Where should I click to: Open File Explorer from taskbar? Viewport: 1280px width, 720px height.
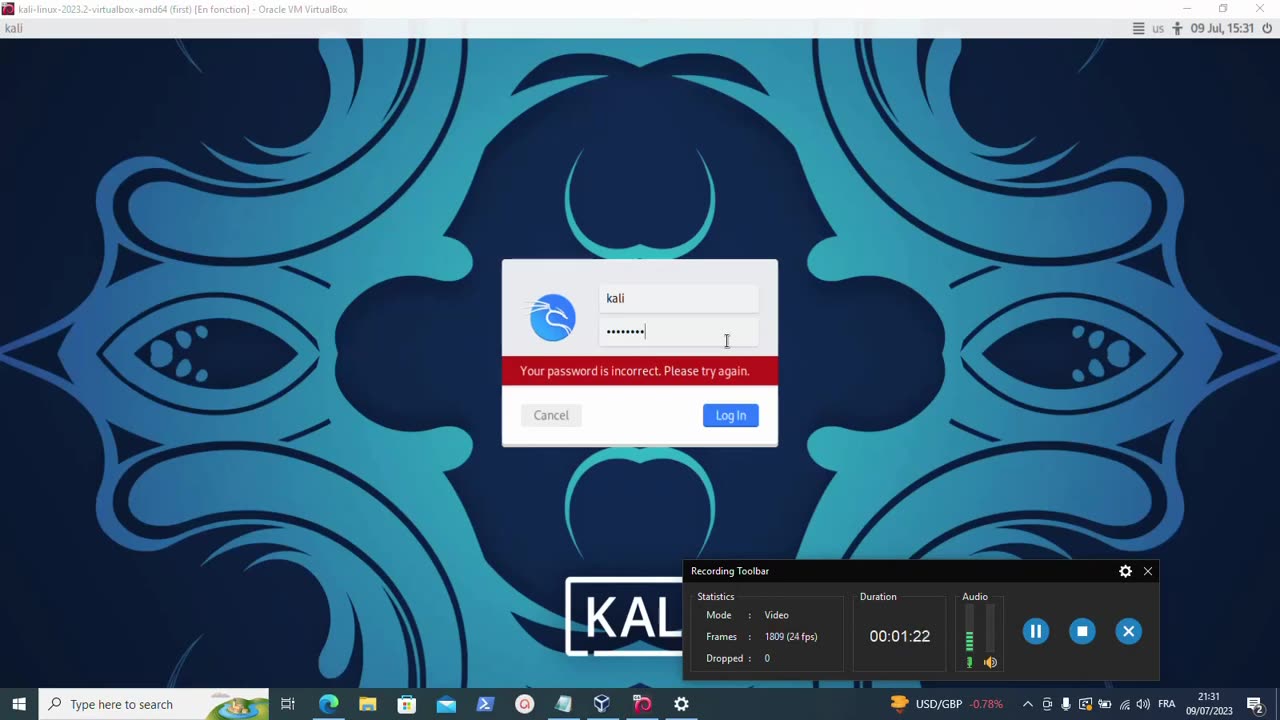point(367,704)
